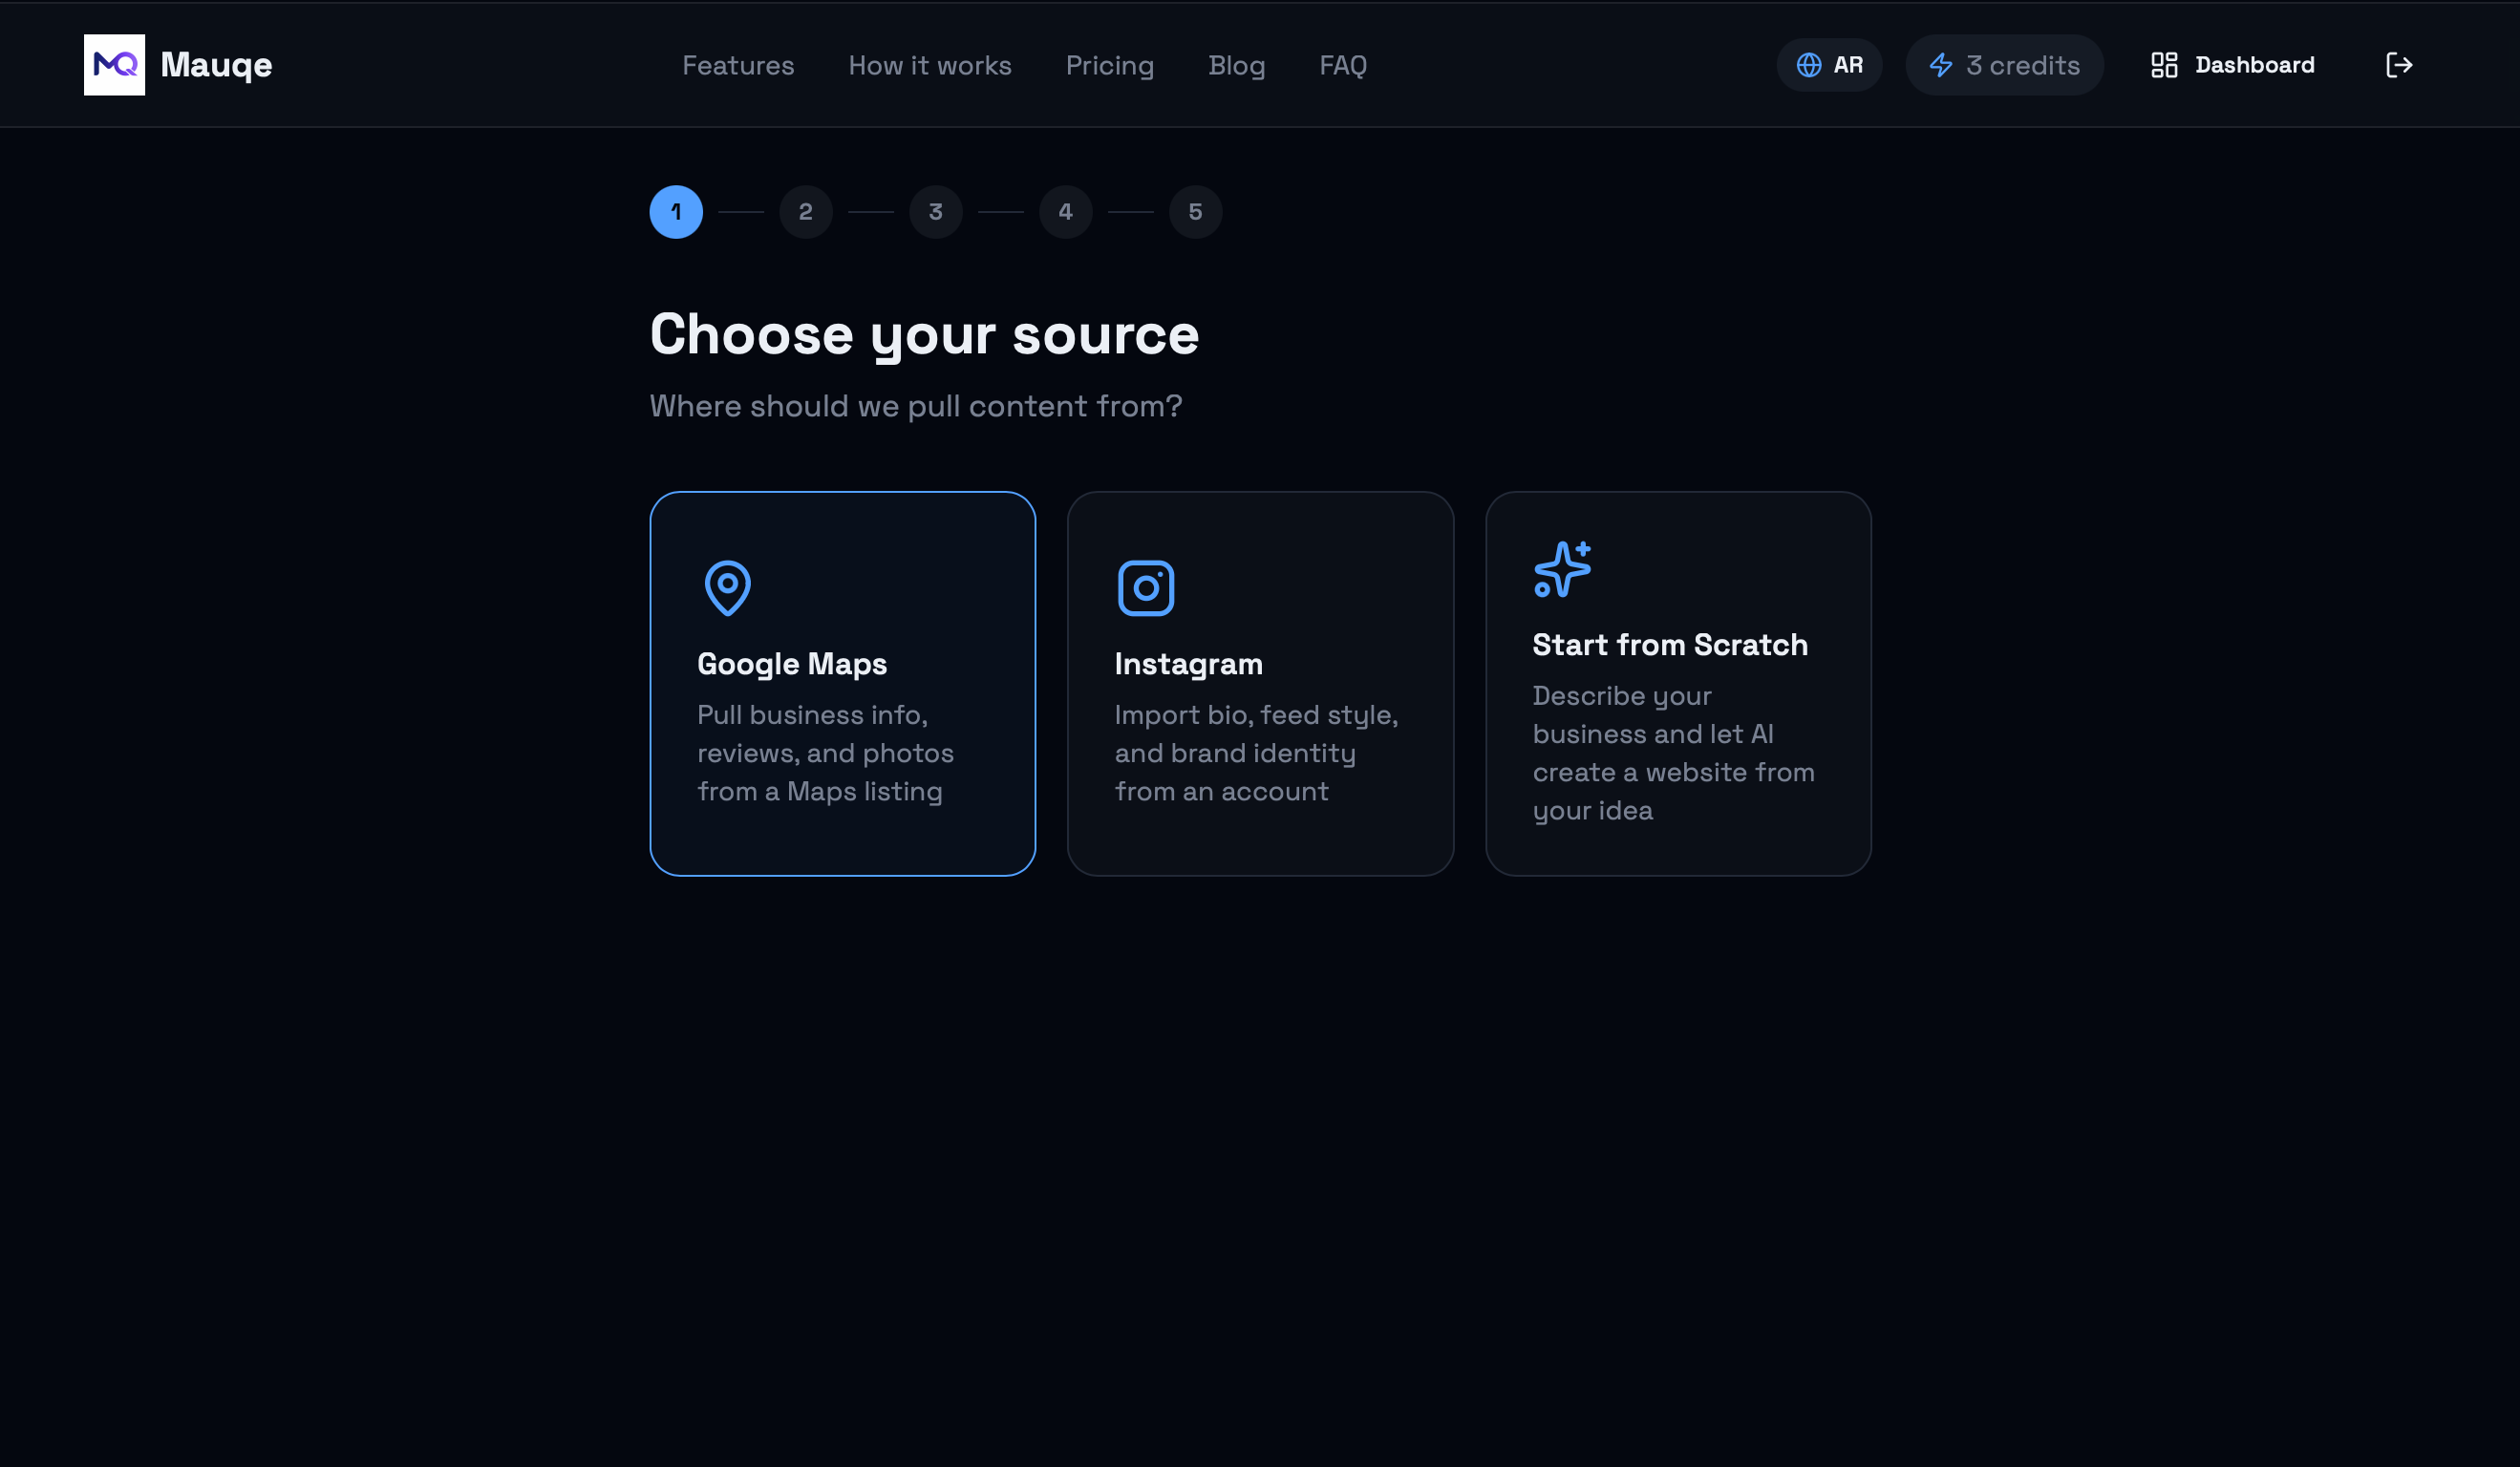Visit the Blog link
The height and width of the screenshot is (1467, 2520).
(x=1237, y=65)
